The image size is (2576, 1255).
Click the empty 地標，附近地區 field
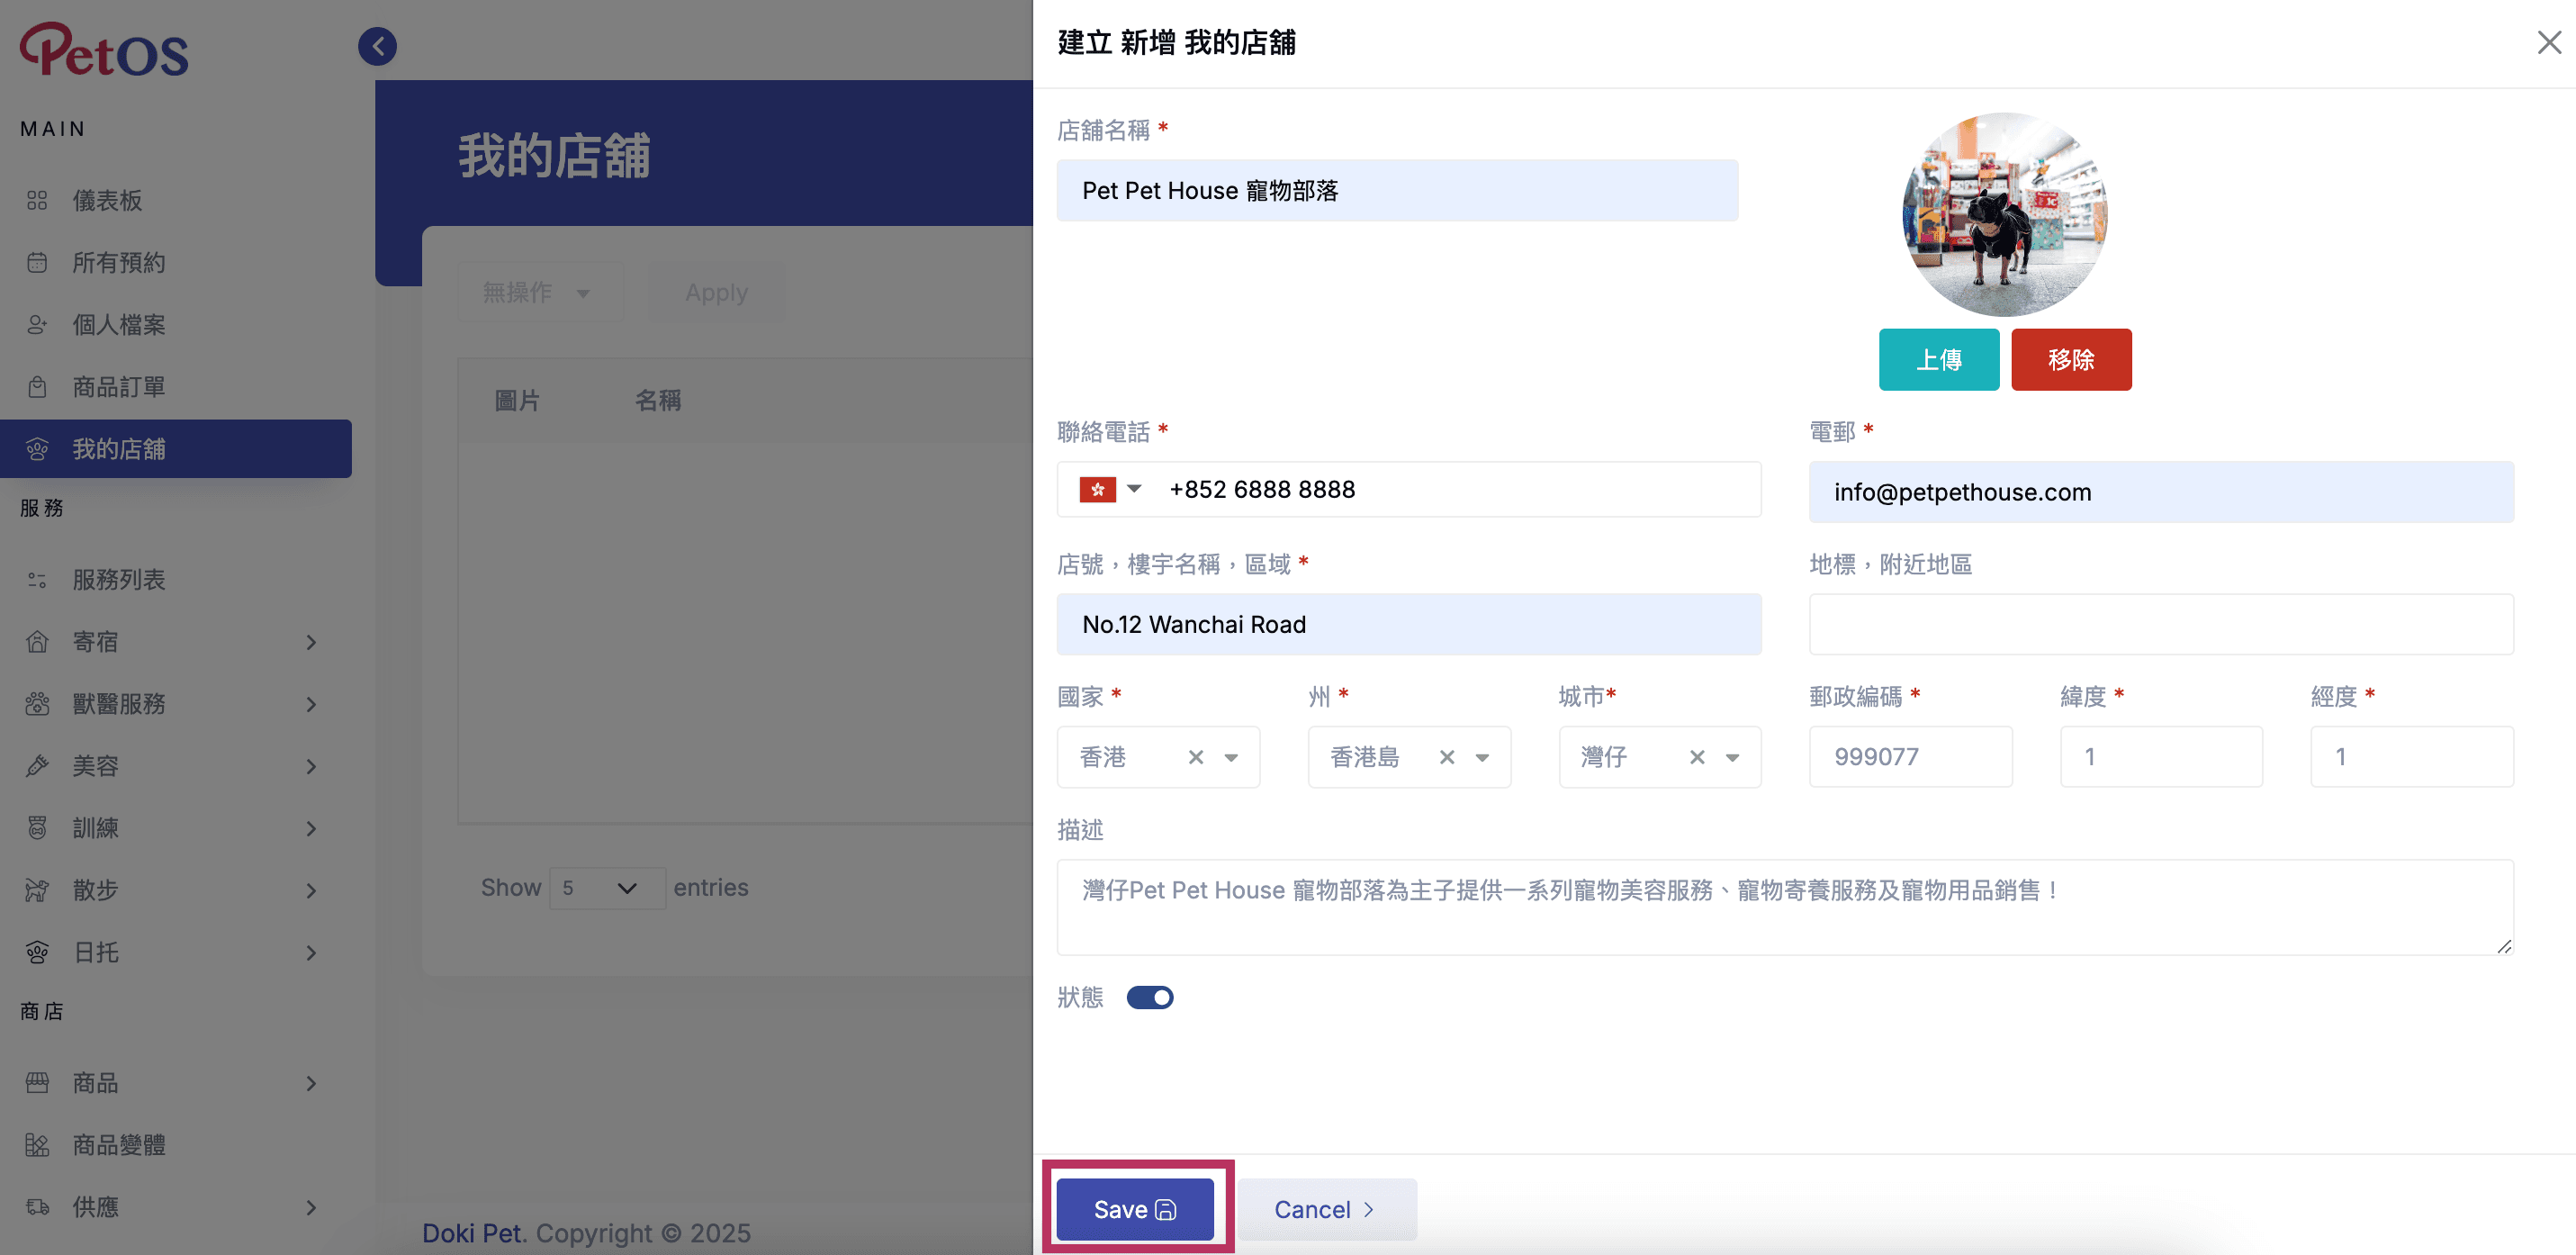coord(2161,624)
